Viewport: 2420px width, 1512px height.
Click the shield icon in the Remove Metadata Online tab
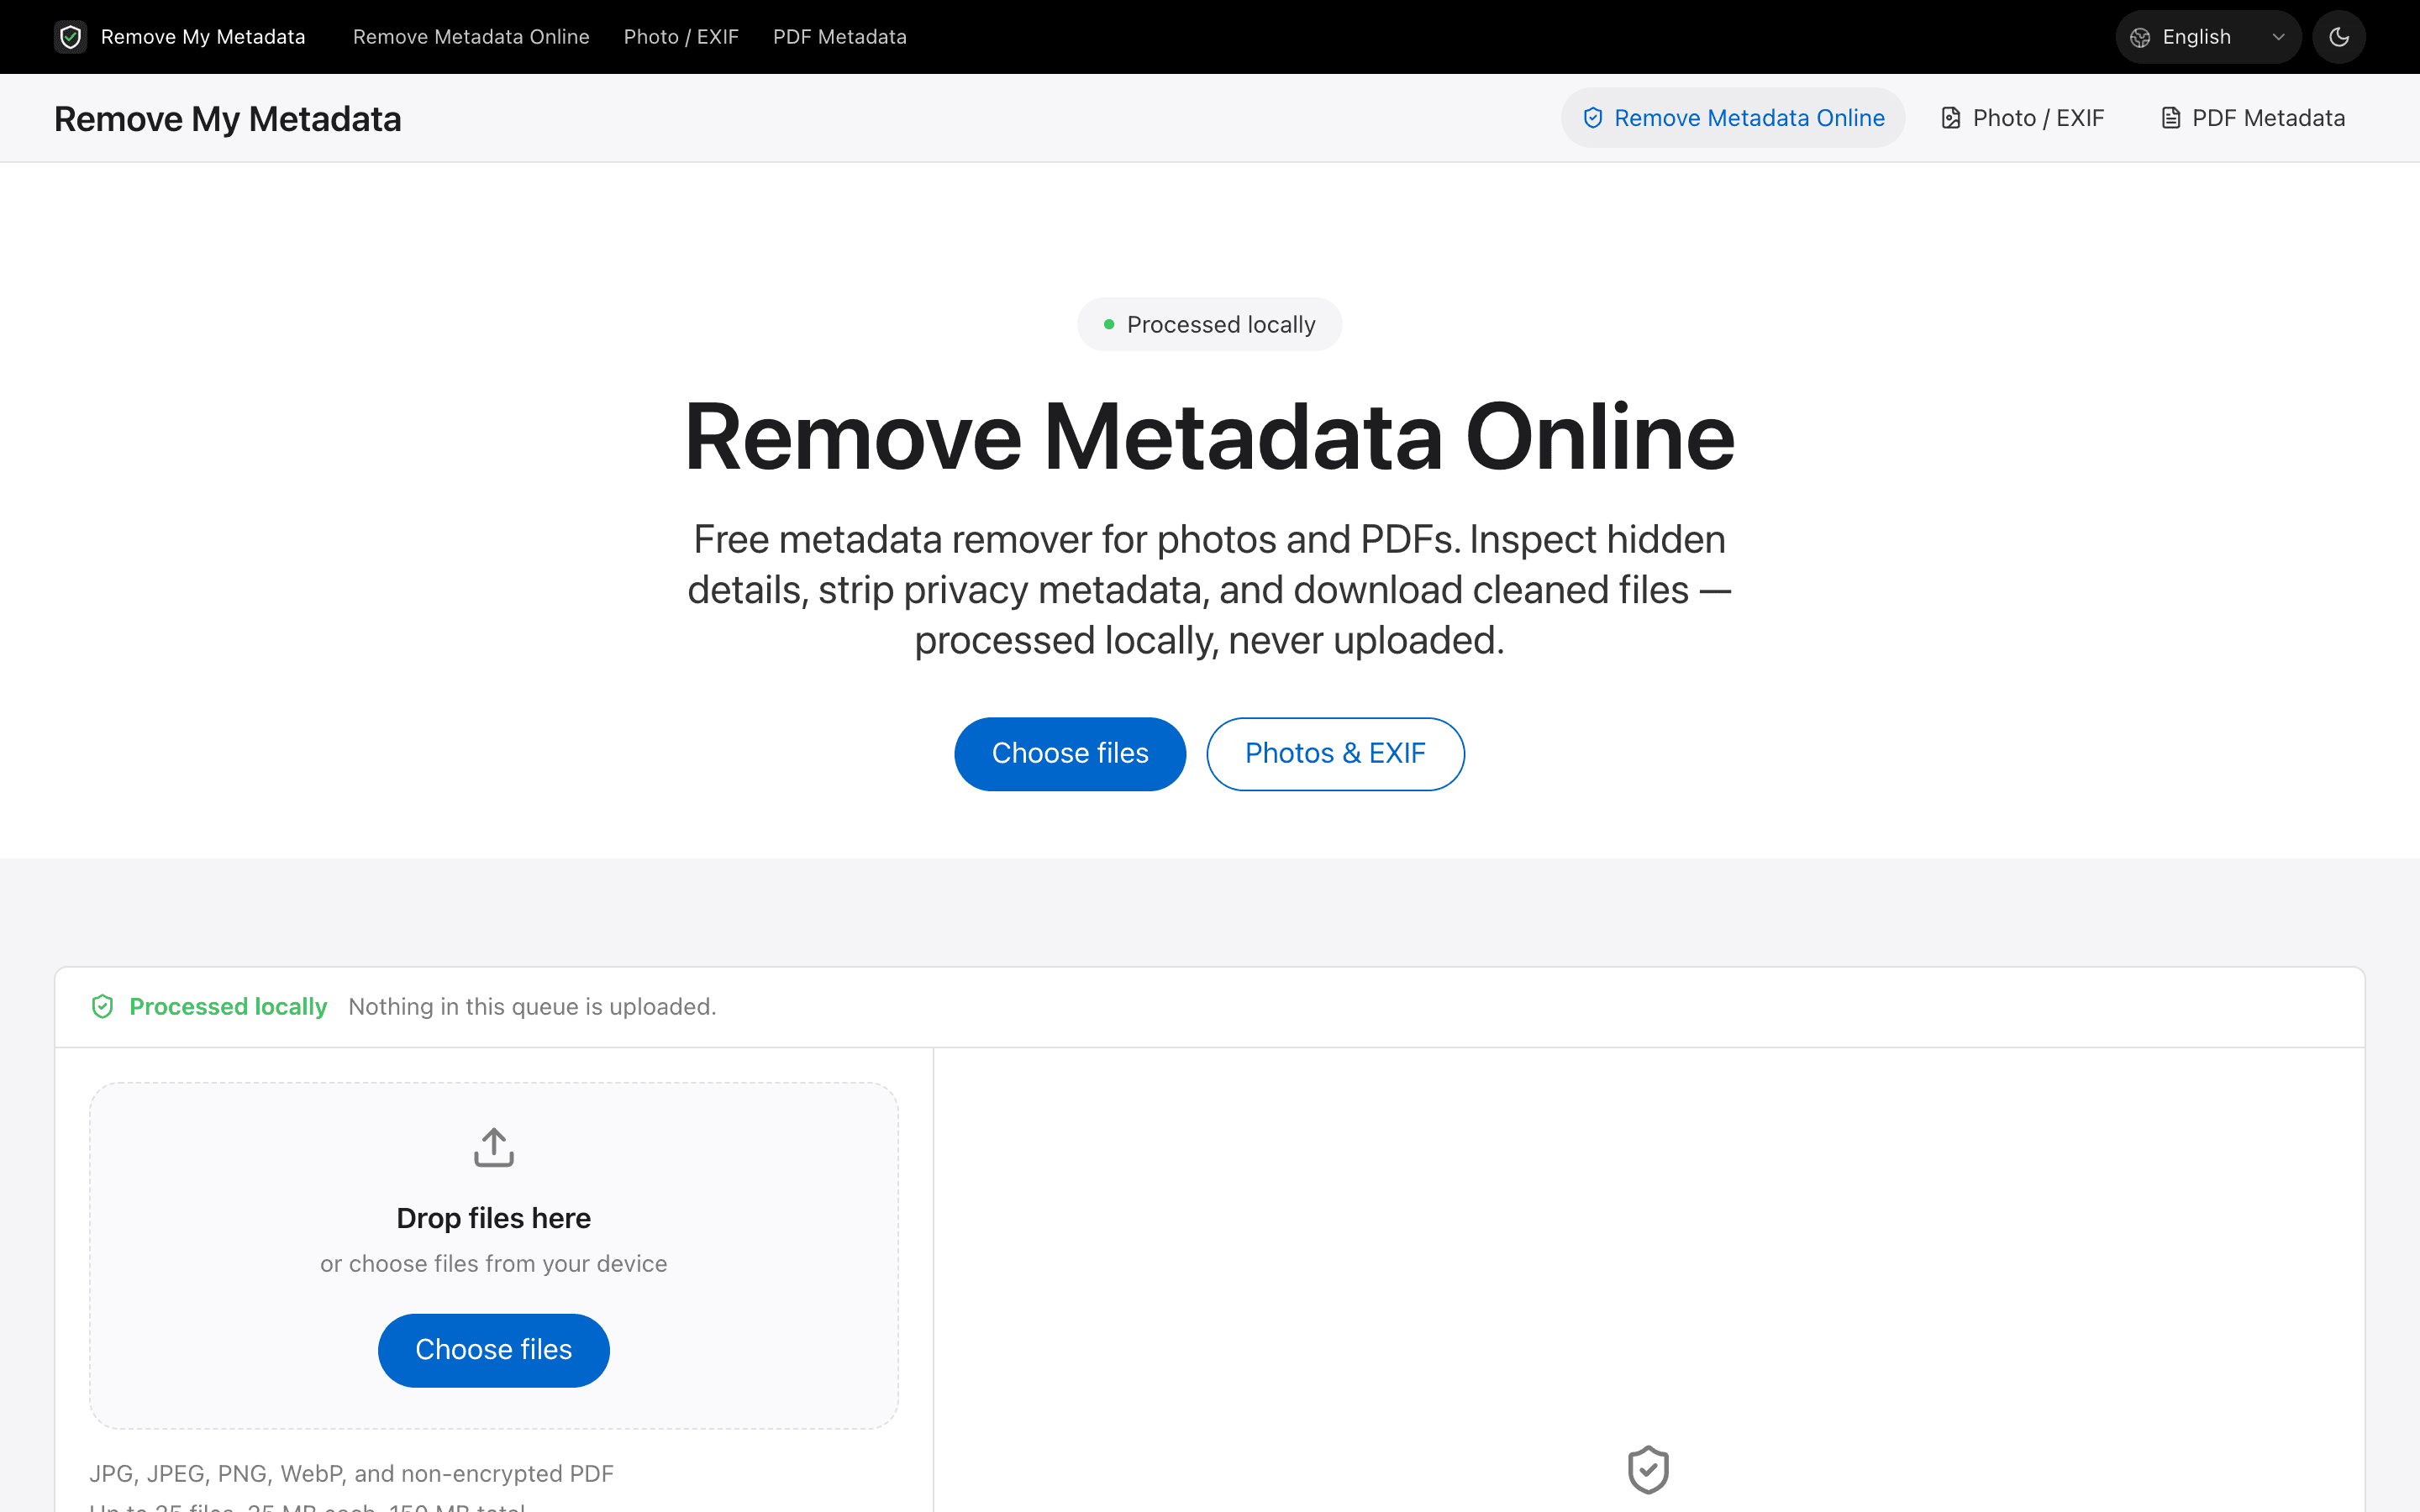1593,118
